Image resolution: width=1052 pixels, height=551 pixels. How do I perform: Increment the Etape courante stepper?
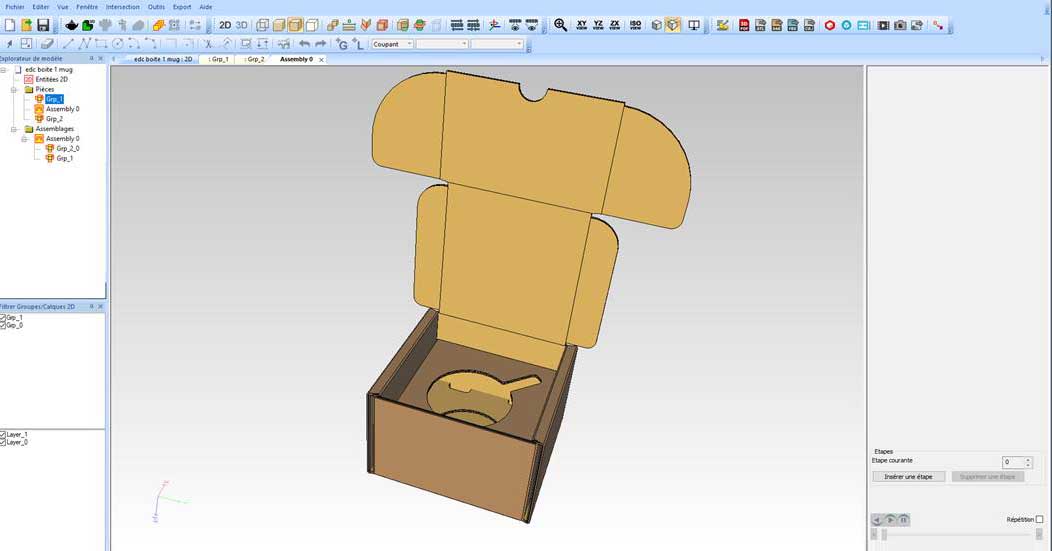pyautogui.click(x=1028, y=459)
